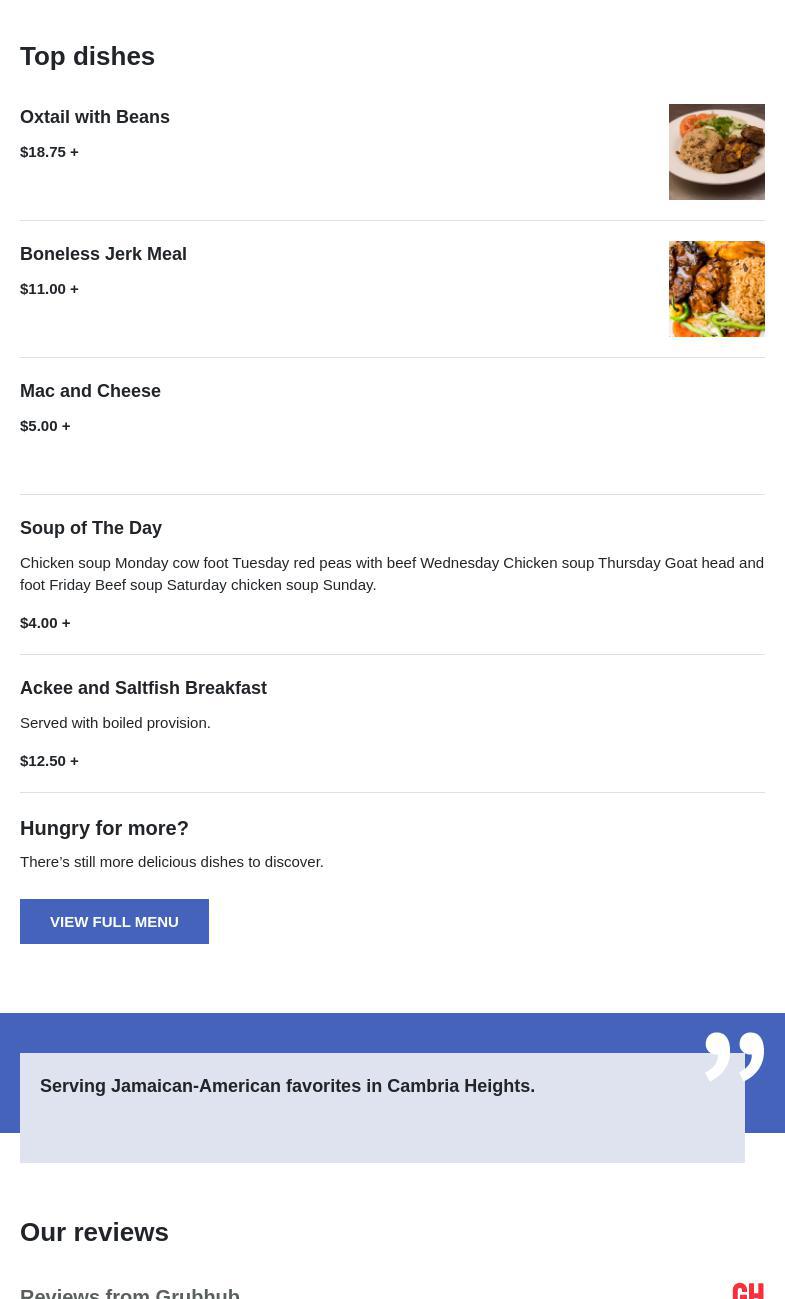Click the Soup of The Day description text

click(391, 573)
